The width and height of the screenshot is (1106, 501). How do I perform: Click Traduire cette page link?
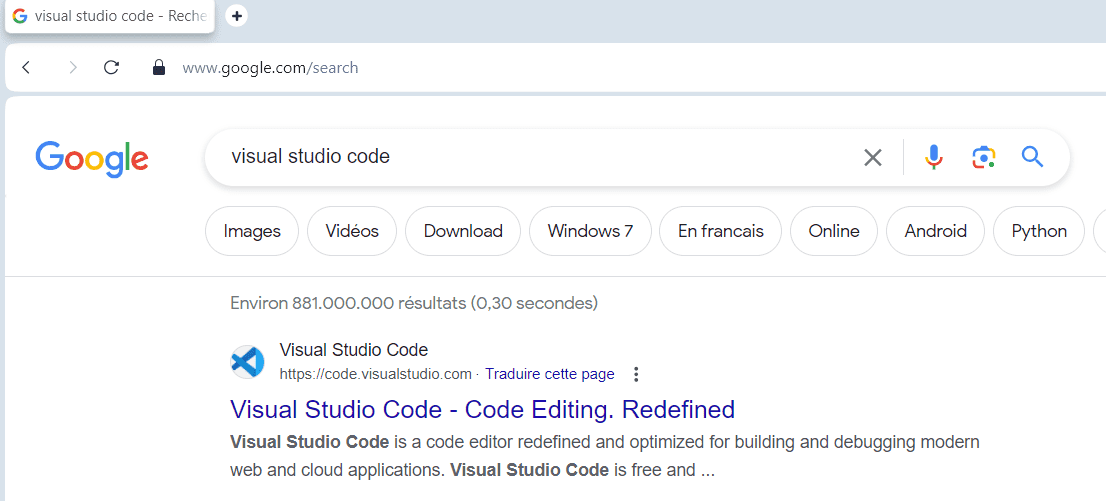point(549,374)
